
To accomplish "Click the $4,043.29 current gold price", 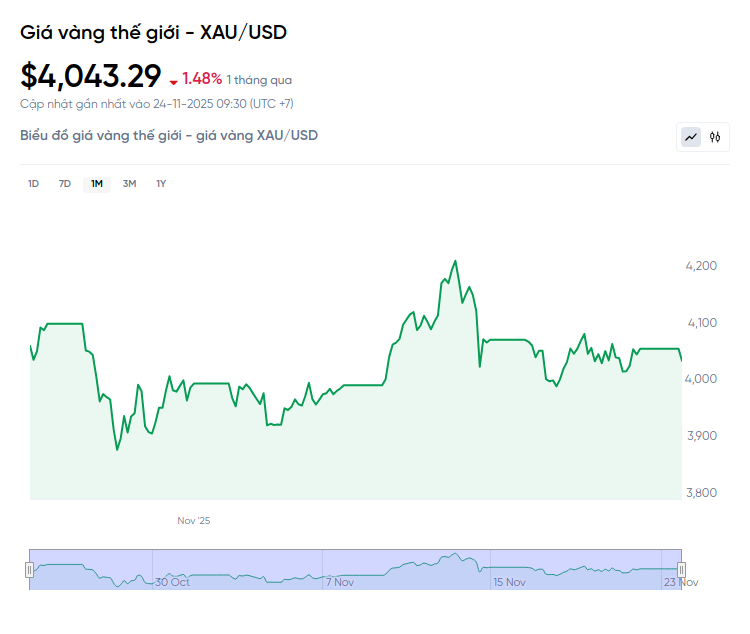I will (x=91, y=76).
